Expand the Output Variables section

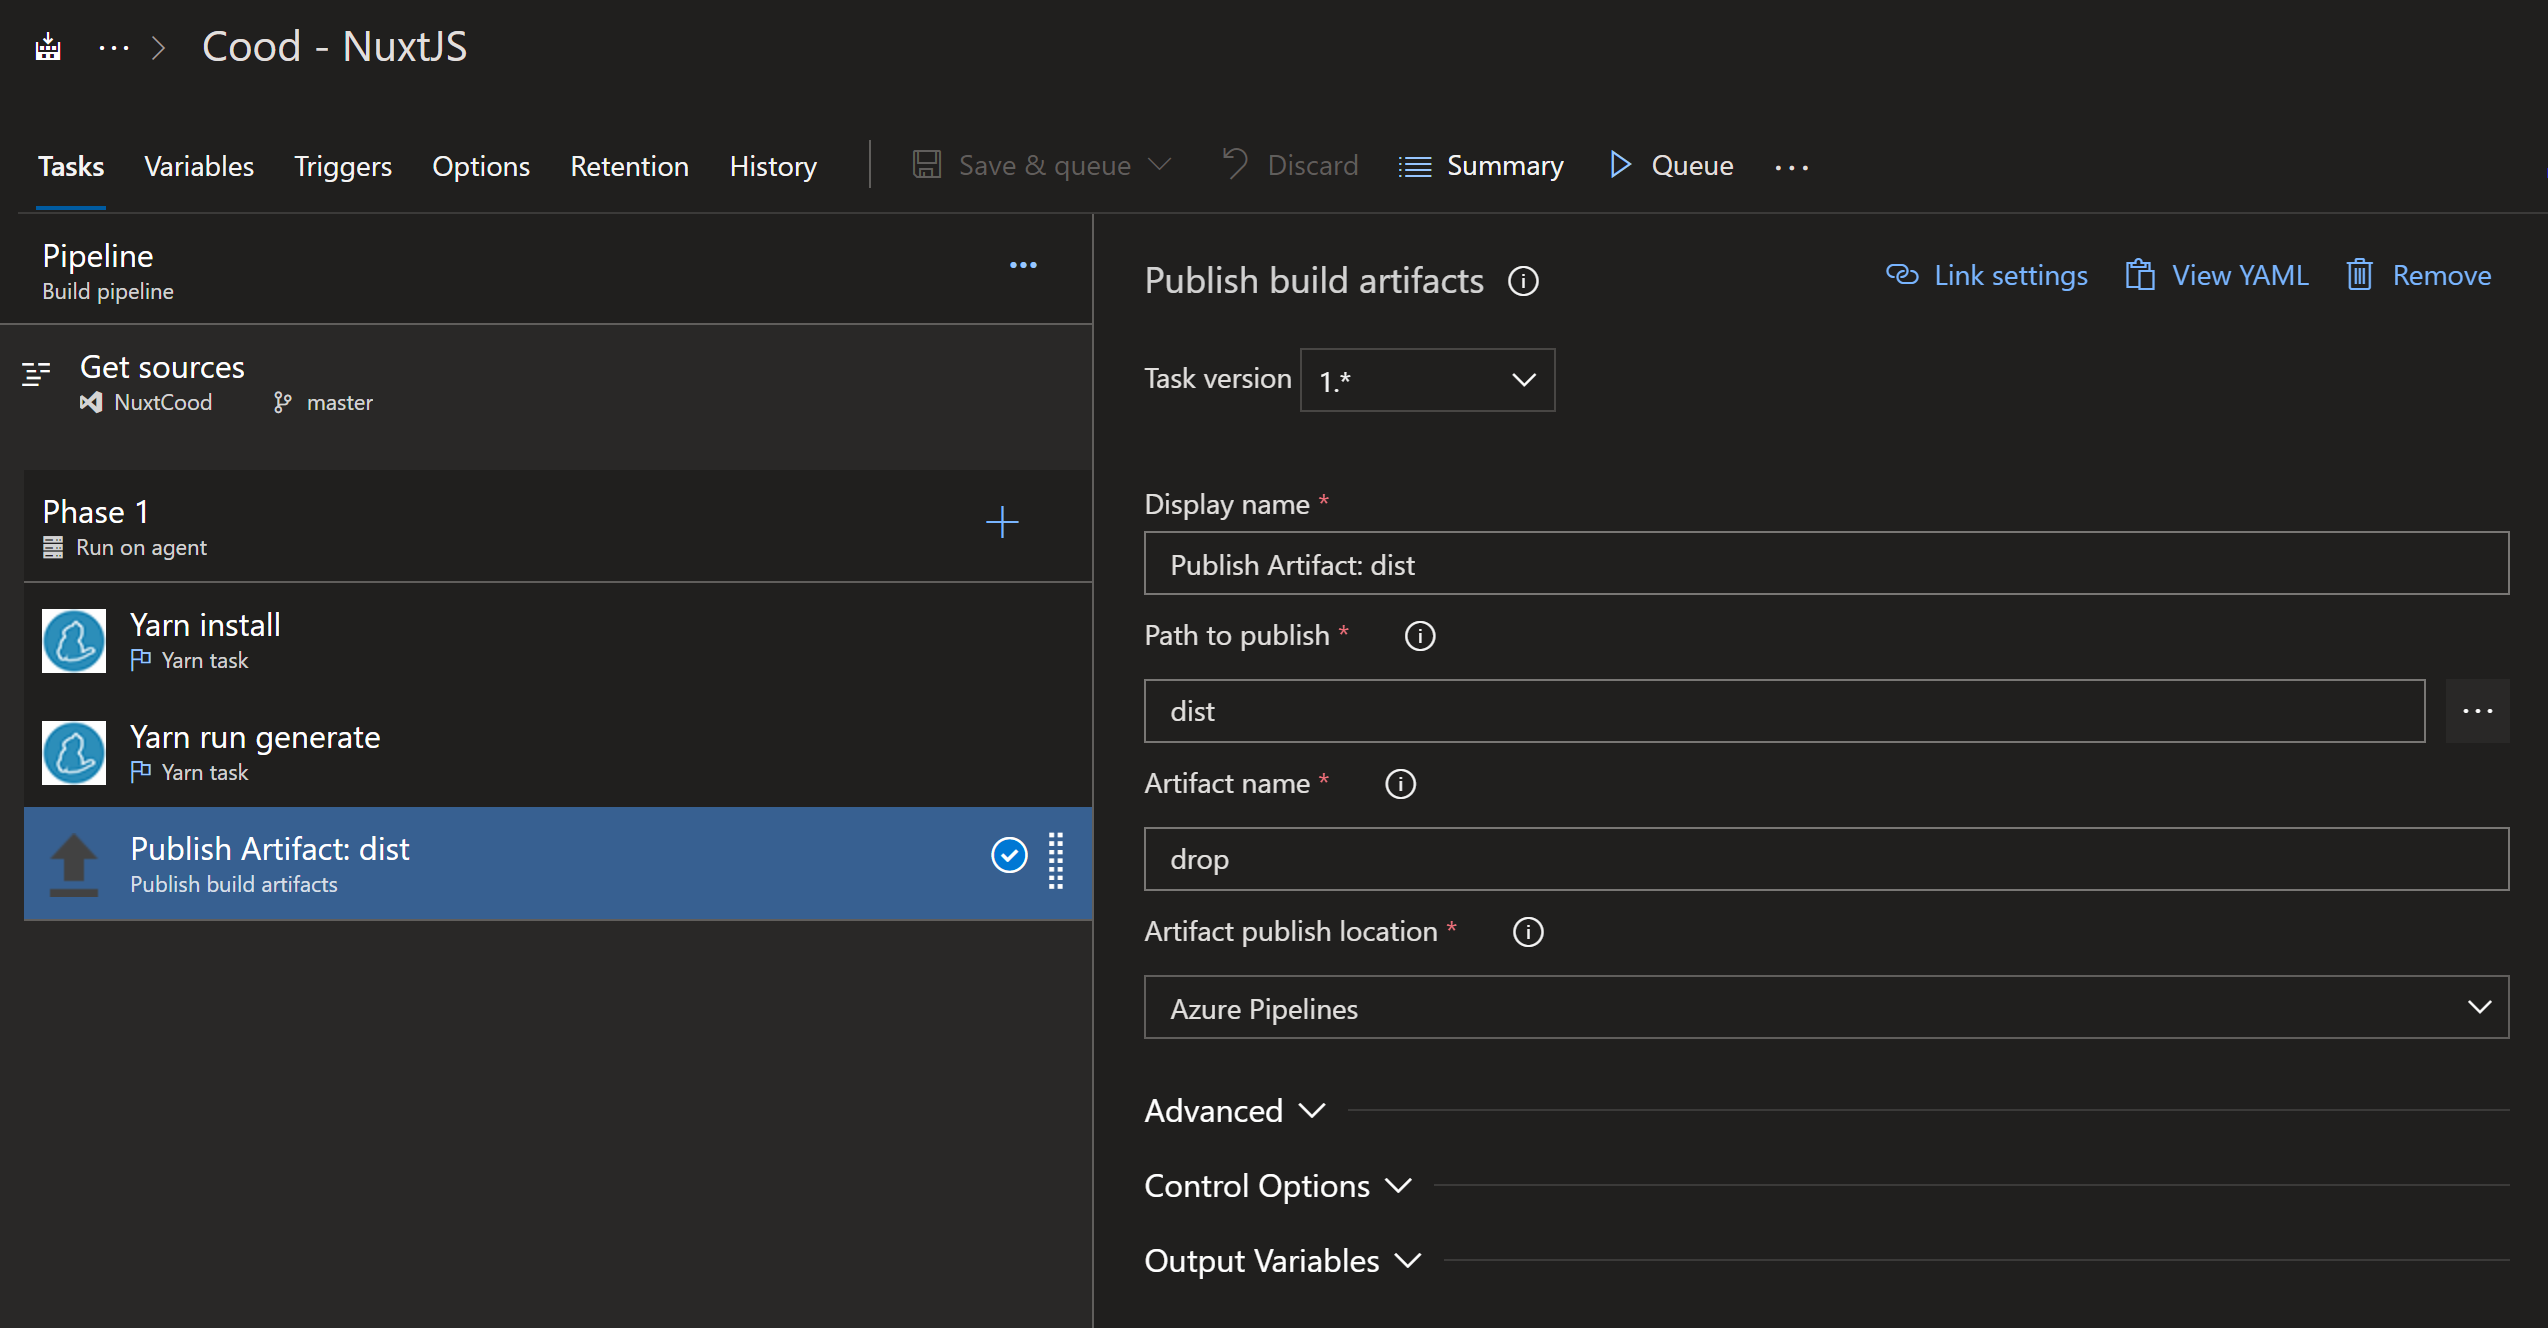[x=1283, y=1260]
